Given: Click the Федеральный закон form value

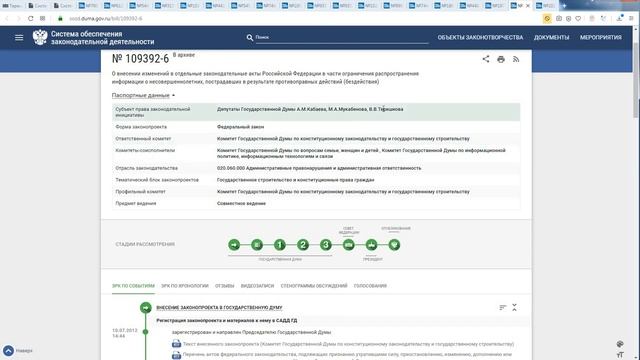Looking at the screenshot, I should tap(240, 127).
